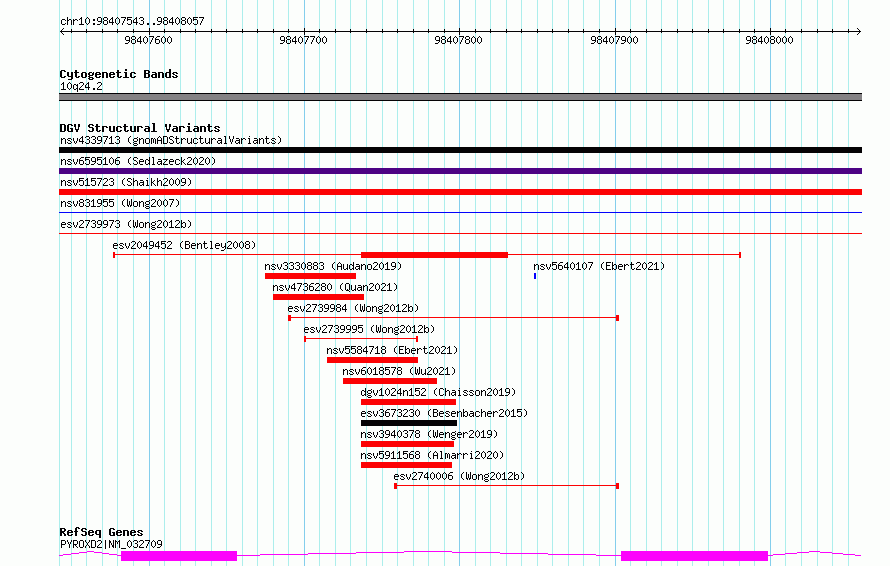Click small blue nsv5640107 marker

[x=535, y=276]
